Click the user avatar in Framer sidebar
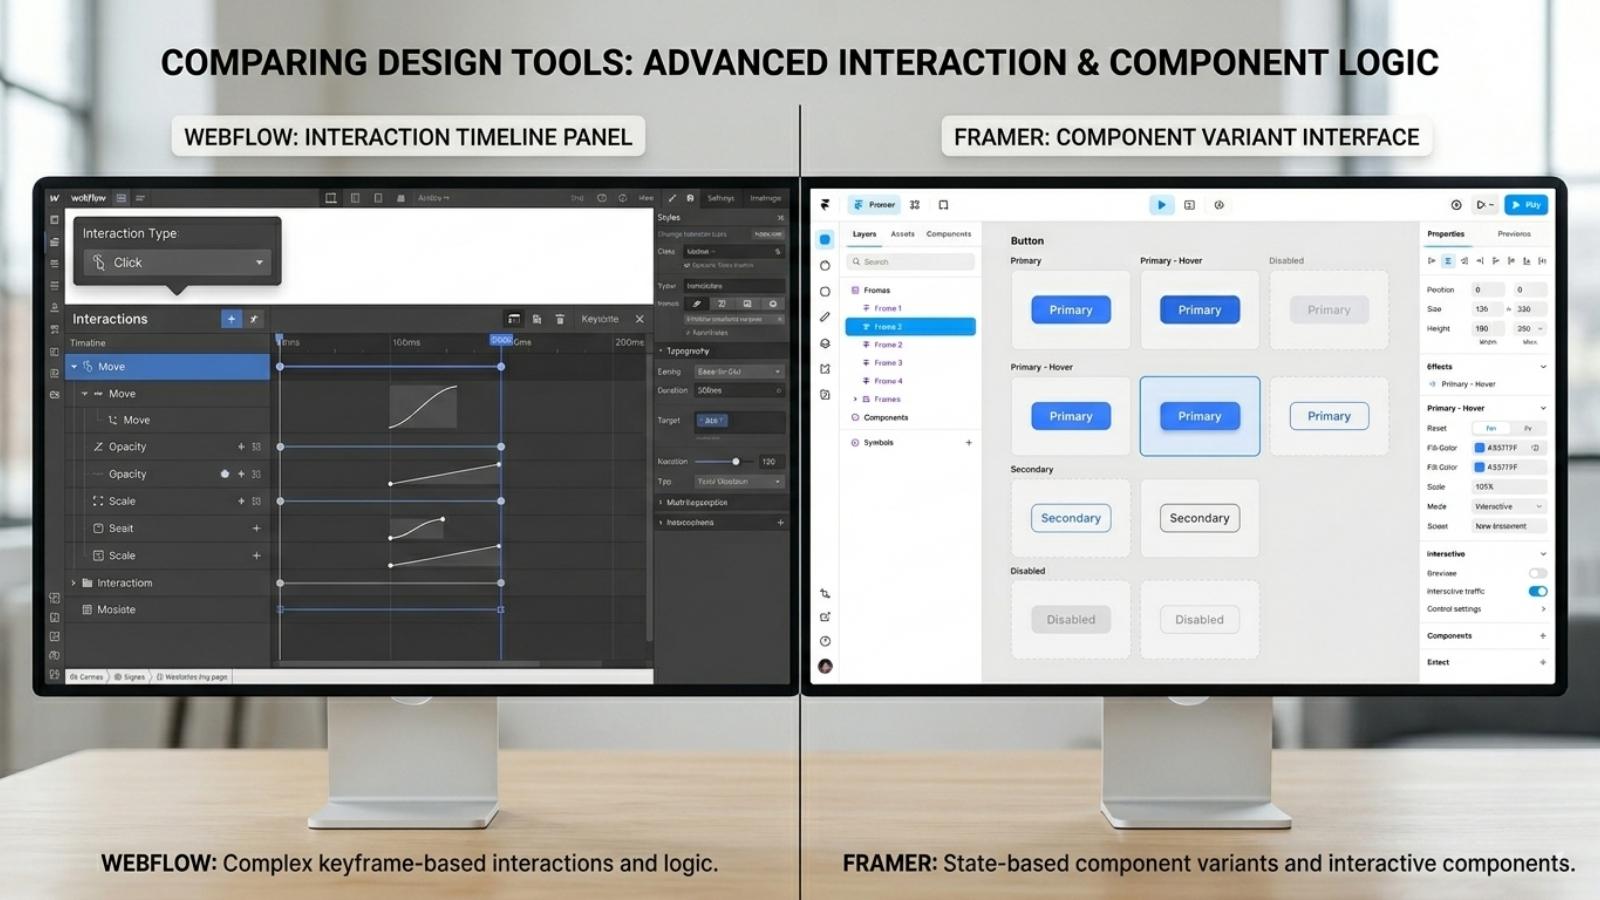Screen dimensions: 1600x900 (825, 666)
